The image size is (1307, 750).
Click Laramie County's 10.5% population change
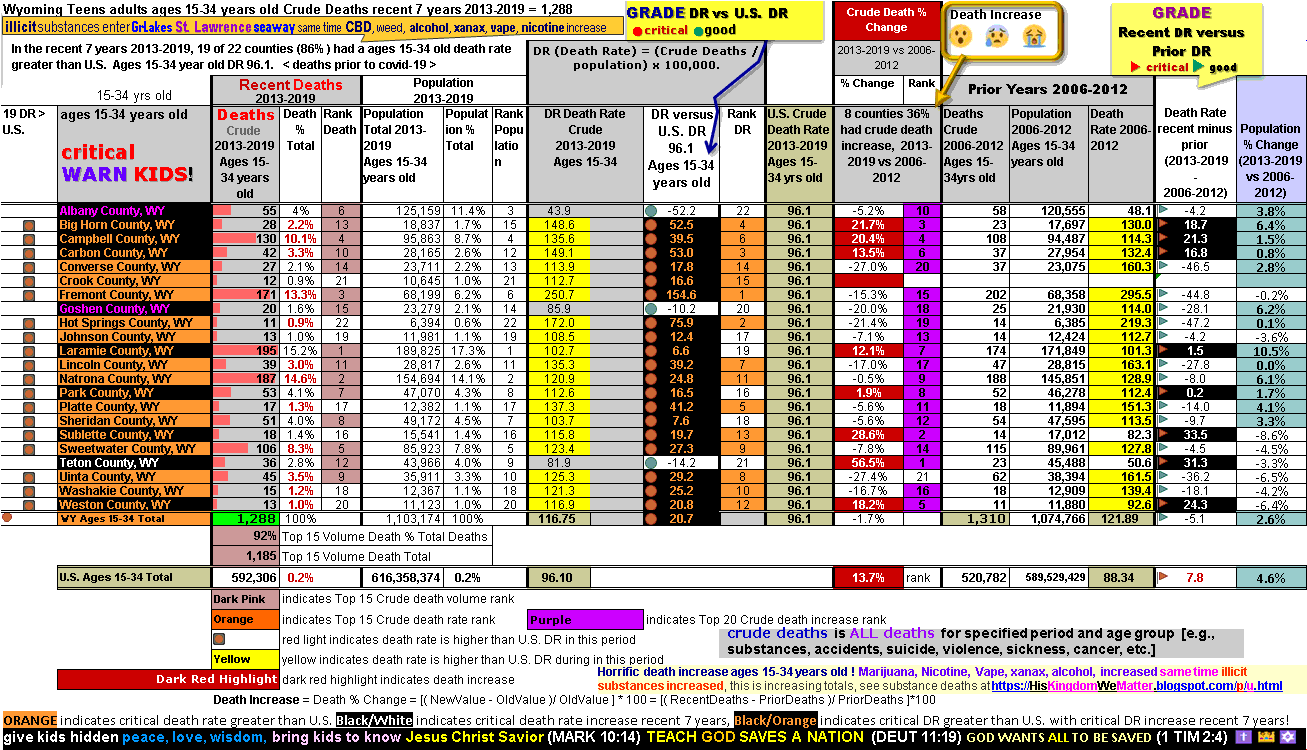pyautogui.click(x=1270, y=351)
